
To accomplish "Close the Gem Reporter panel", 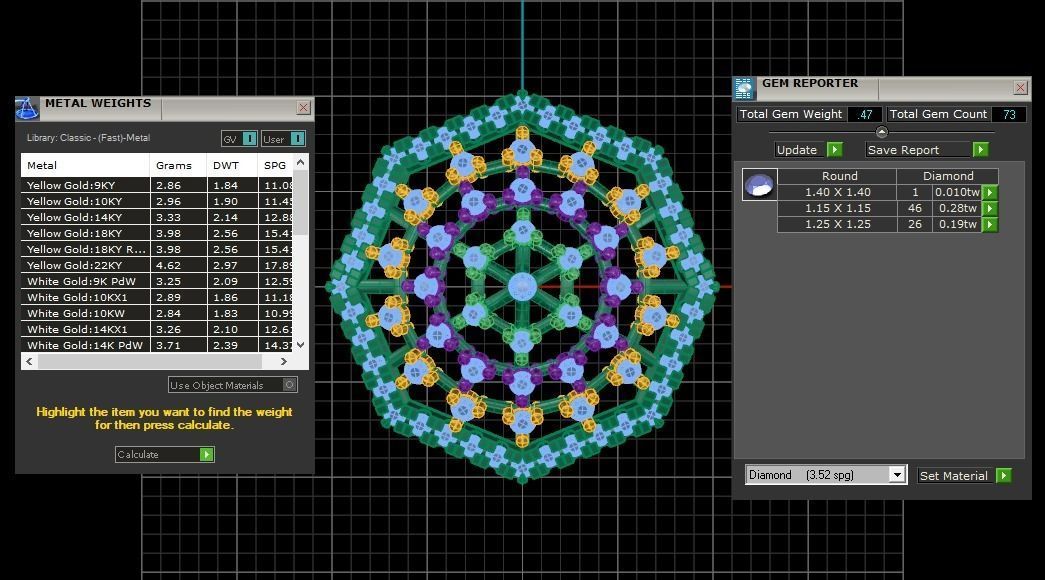I will point(1020,87).
